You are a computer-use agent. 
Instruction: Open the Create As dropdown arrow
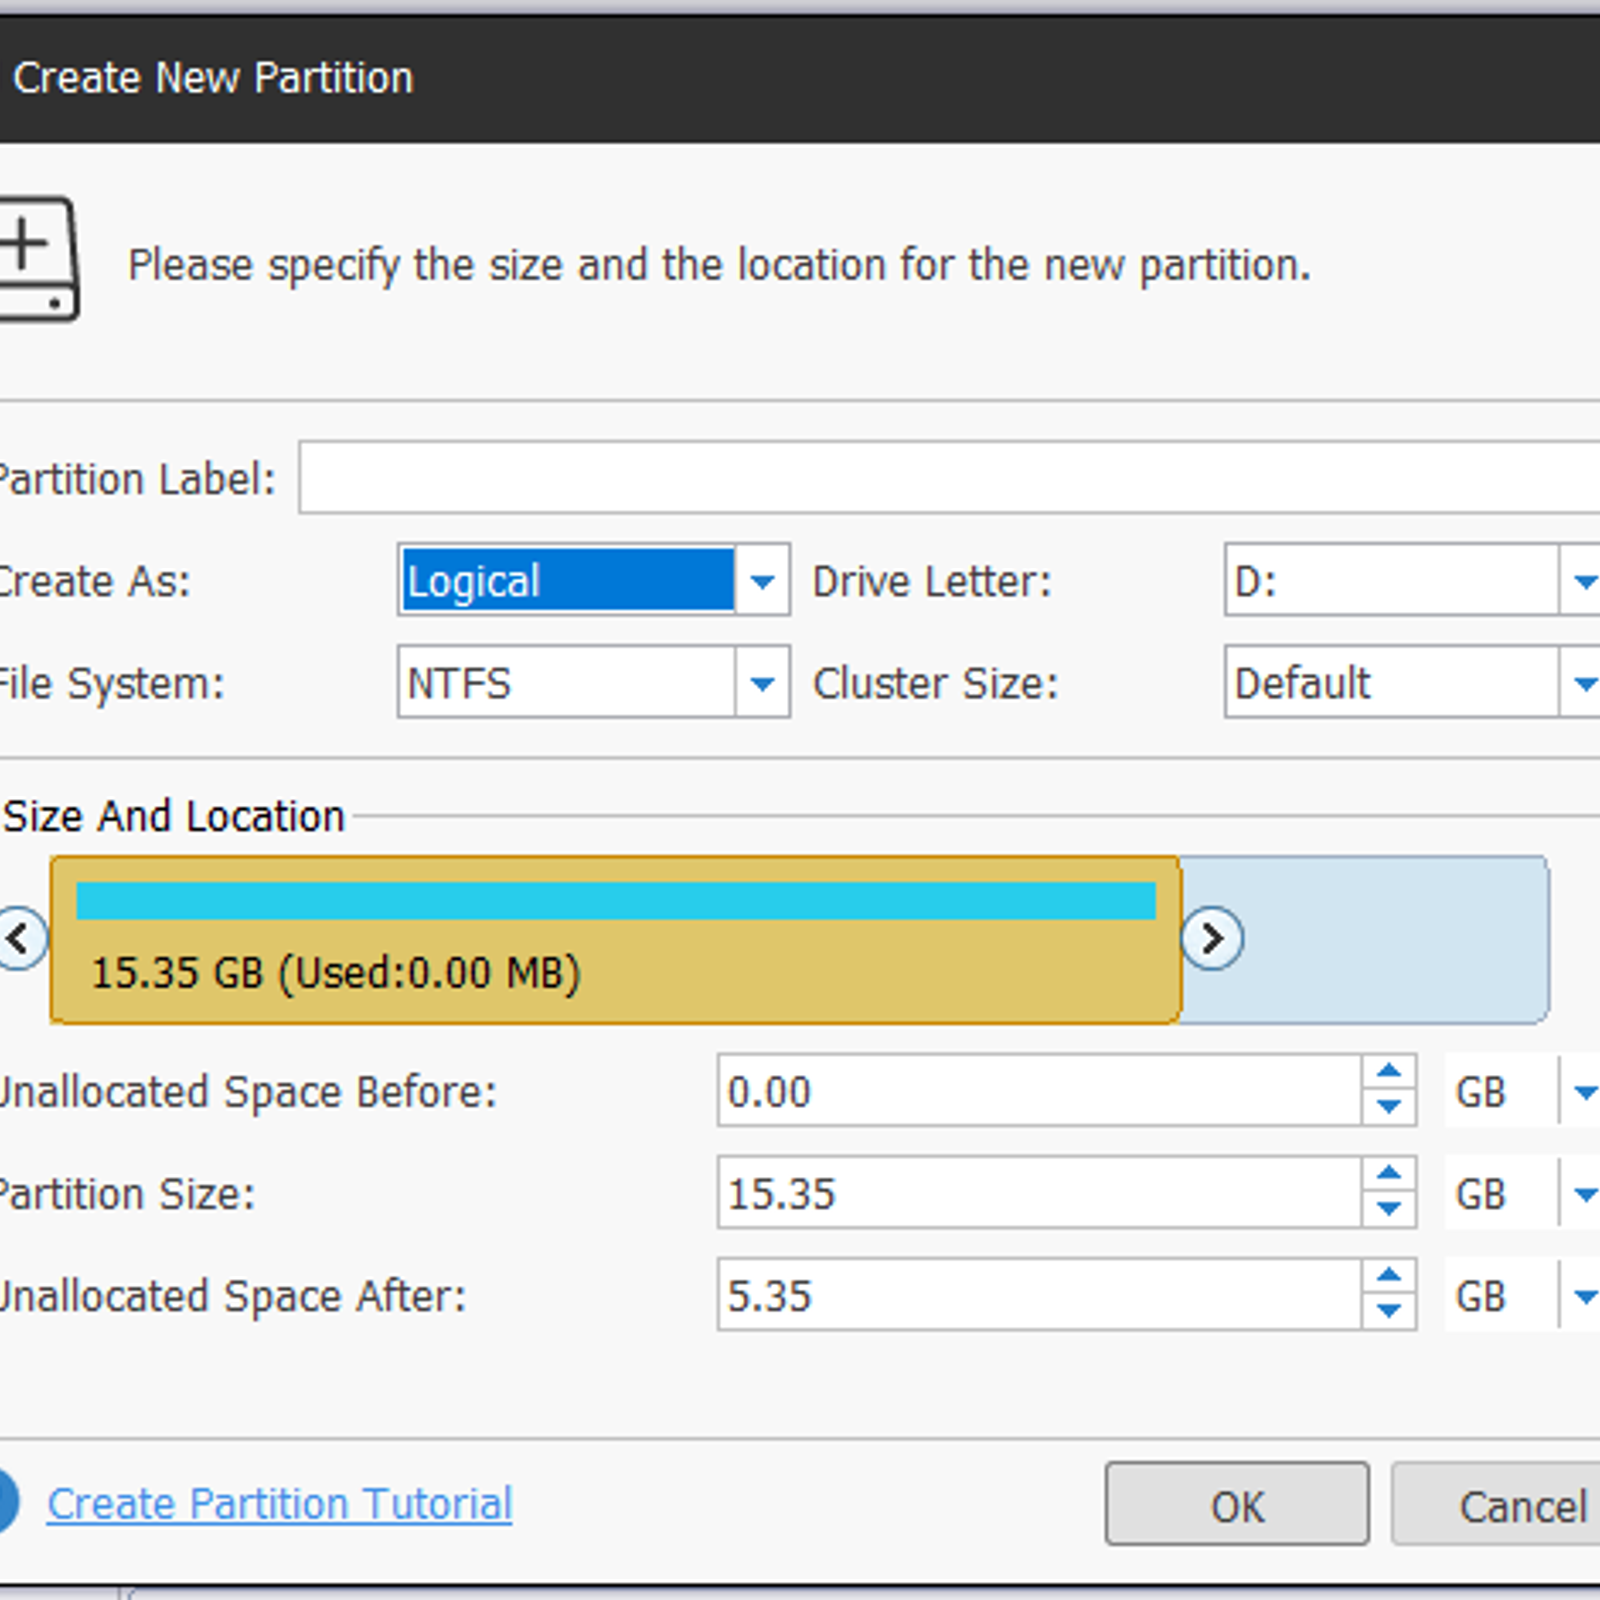click(762, 580)
